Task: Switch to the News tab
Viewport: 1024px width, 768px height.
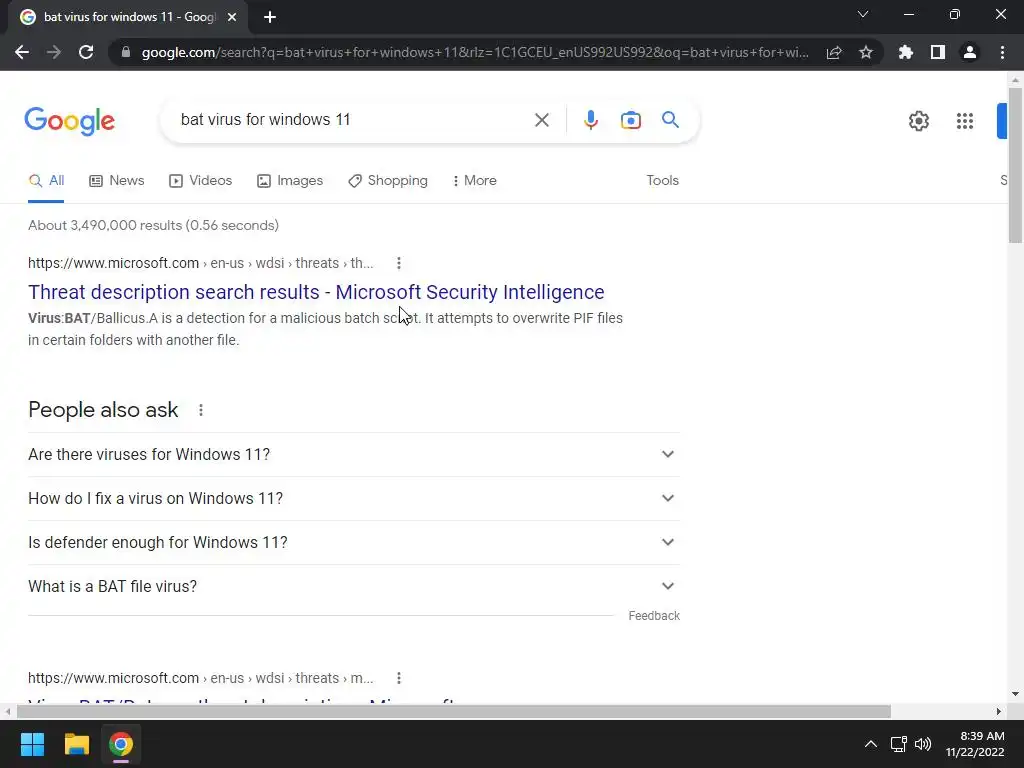Action: coord(117,181)
